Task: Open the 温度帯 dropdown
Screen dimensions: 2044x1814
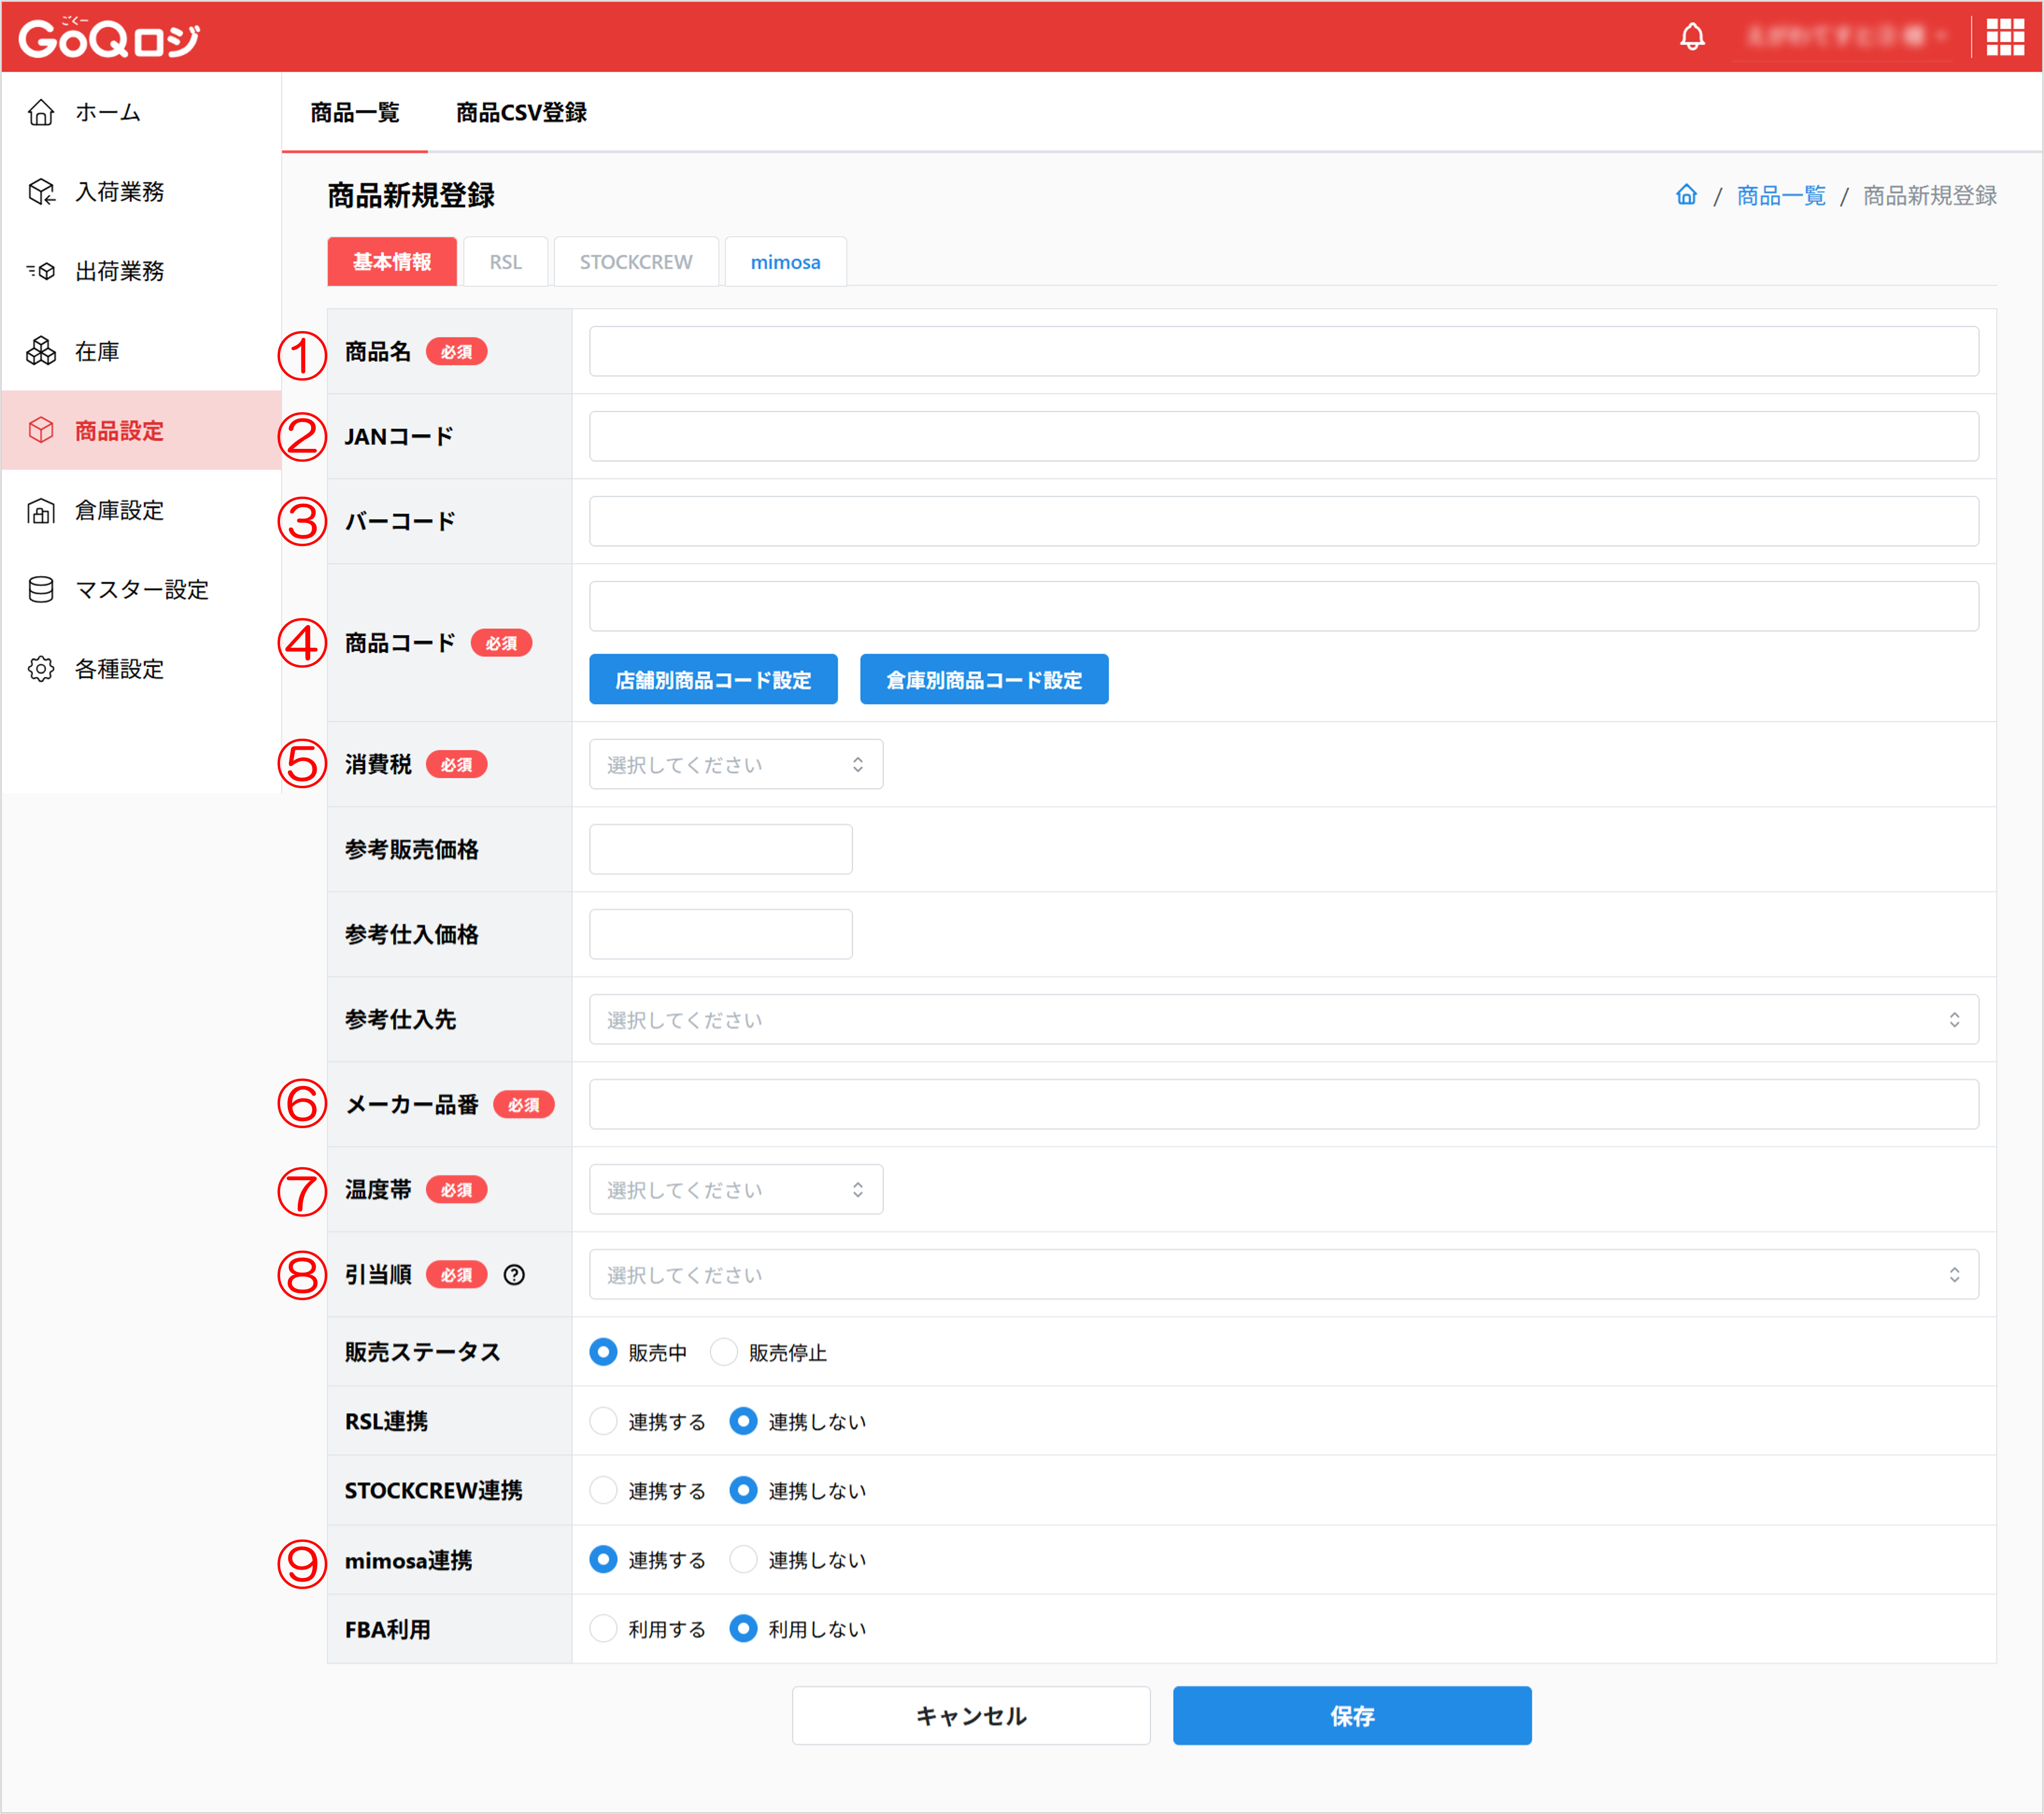Action: [735, 1189]
